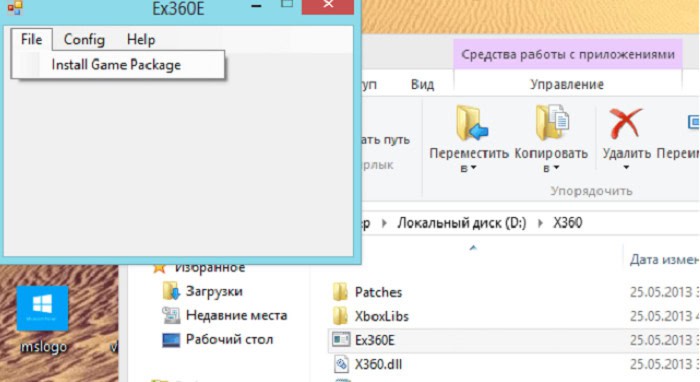The image size is (700, 382).
Task: Select the XboxLibs folder name
Action: 382,316
